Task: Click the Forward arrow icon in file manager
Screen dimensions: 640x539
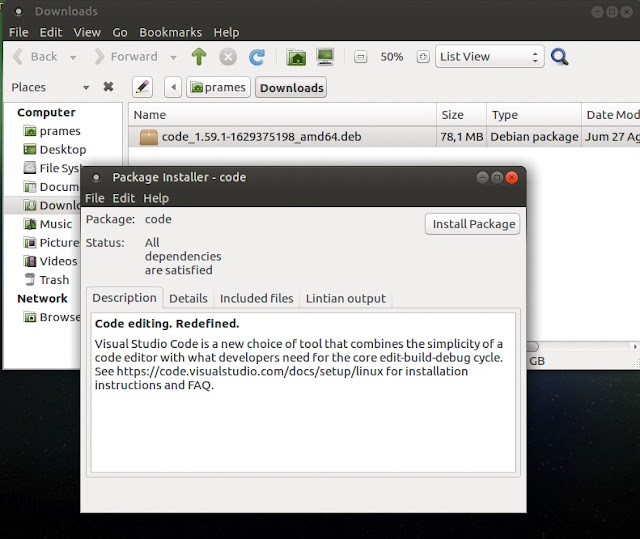Action: [99, 57]
